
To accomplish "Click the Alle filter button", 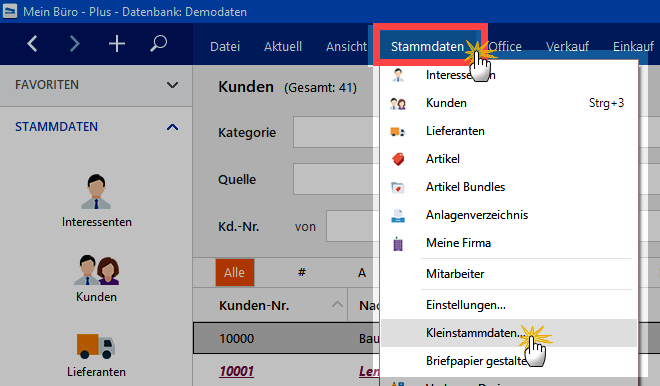I will point(234,272).
